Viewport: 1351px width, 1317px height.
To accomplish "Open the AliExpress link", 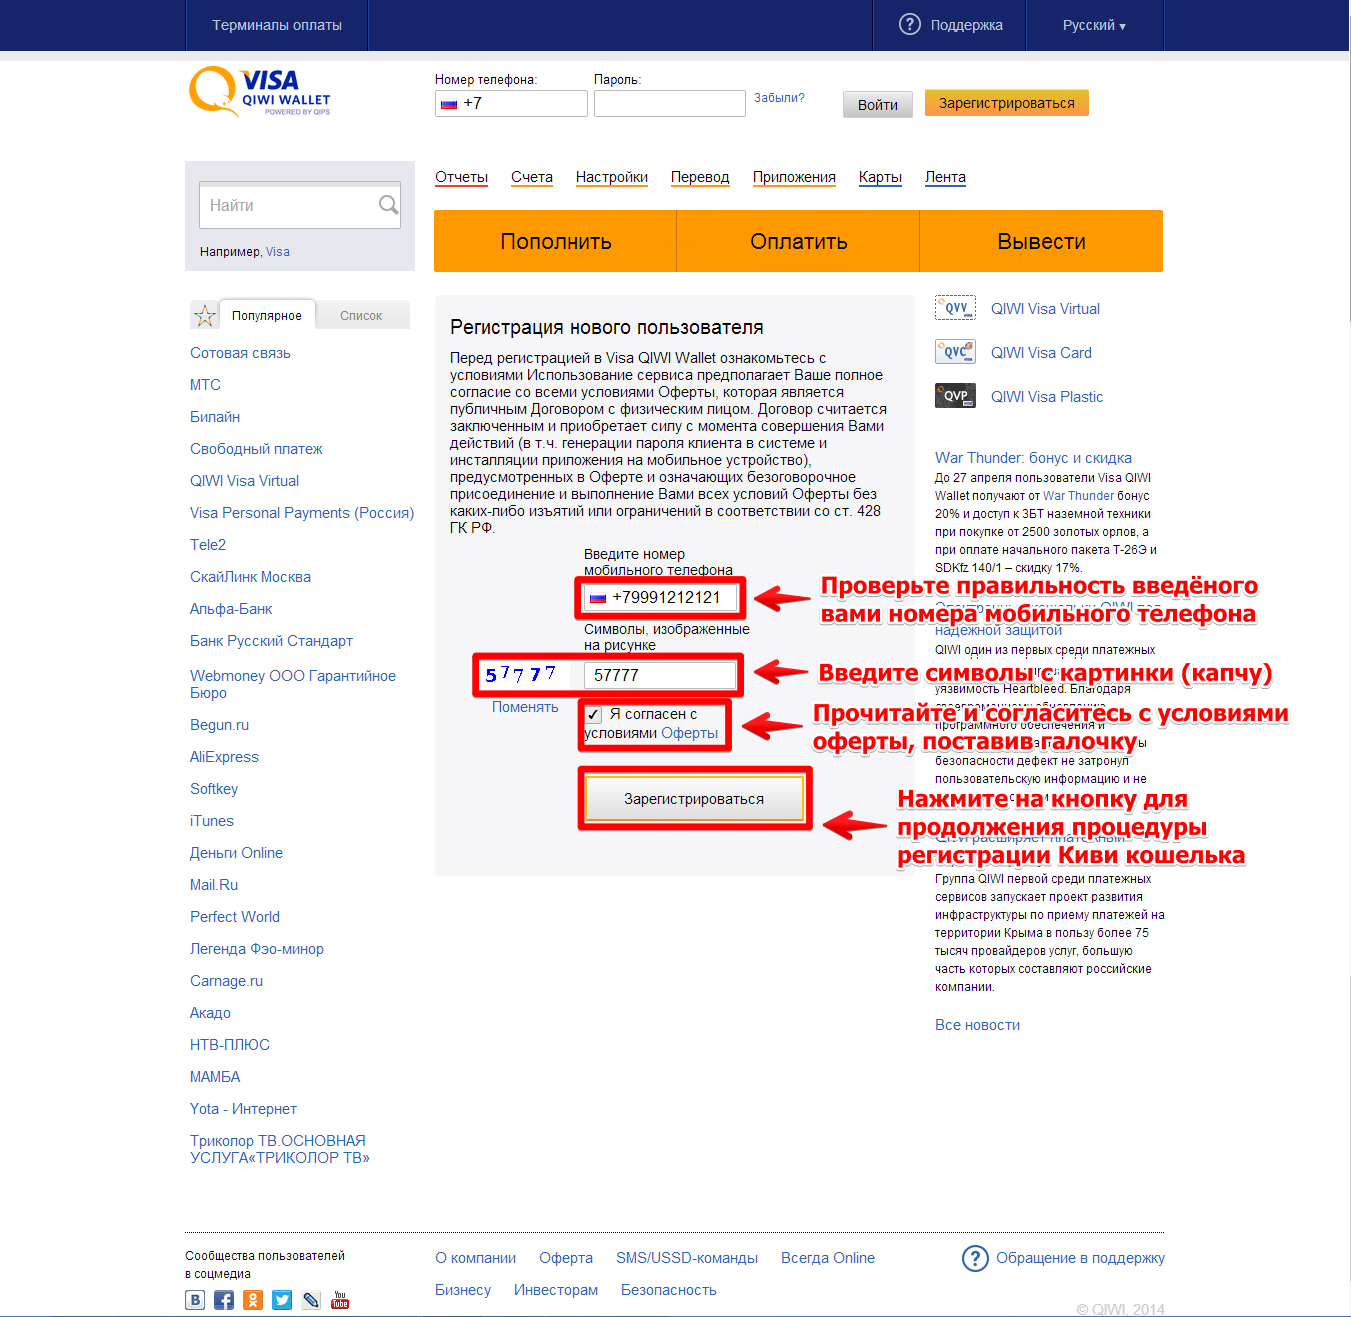I will pyautogui.click(x=224, y=757).
